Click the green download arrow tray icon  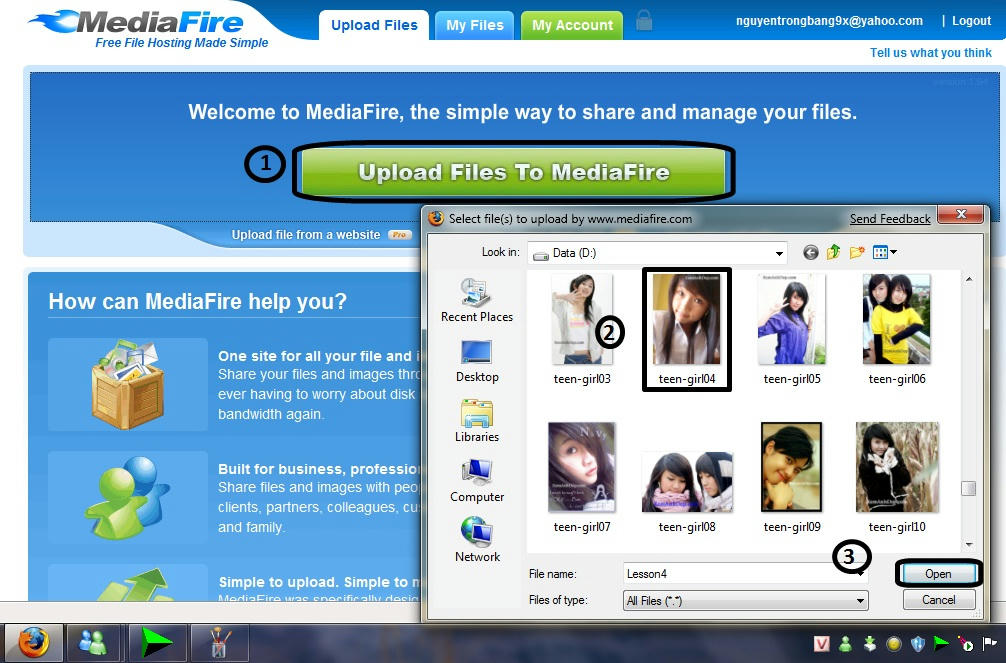(x=869, y=644)
